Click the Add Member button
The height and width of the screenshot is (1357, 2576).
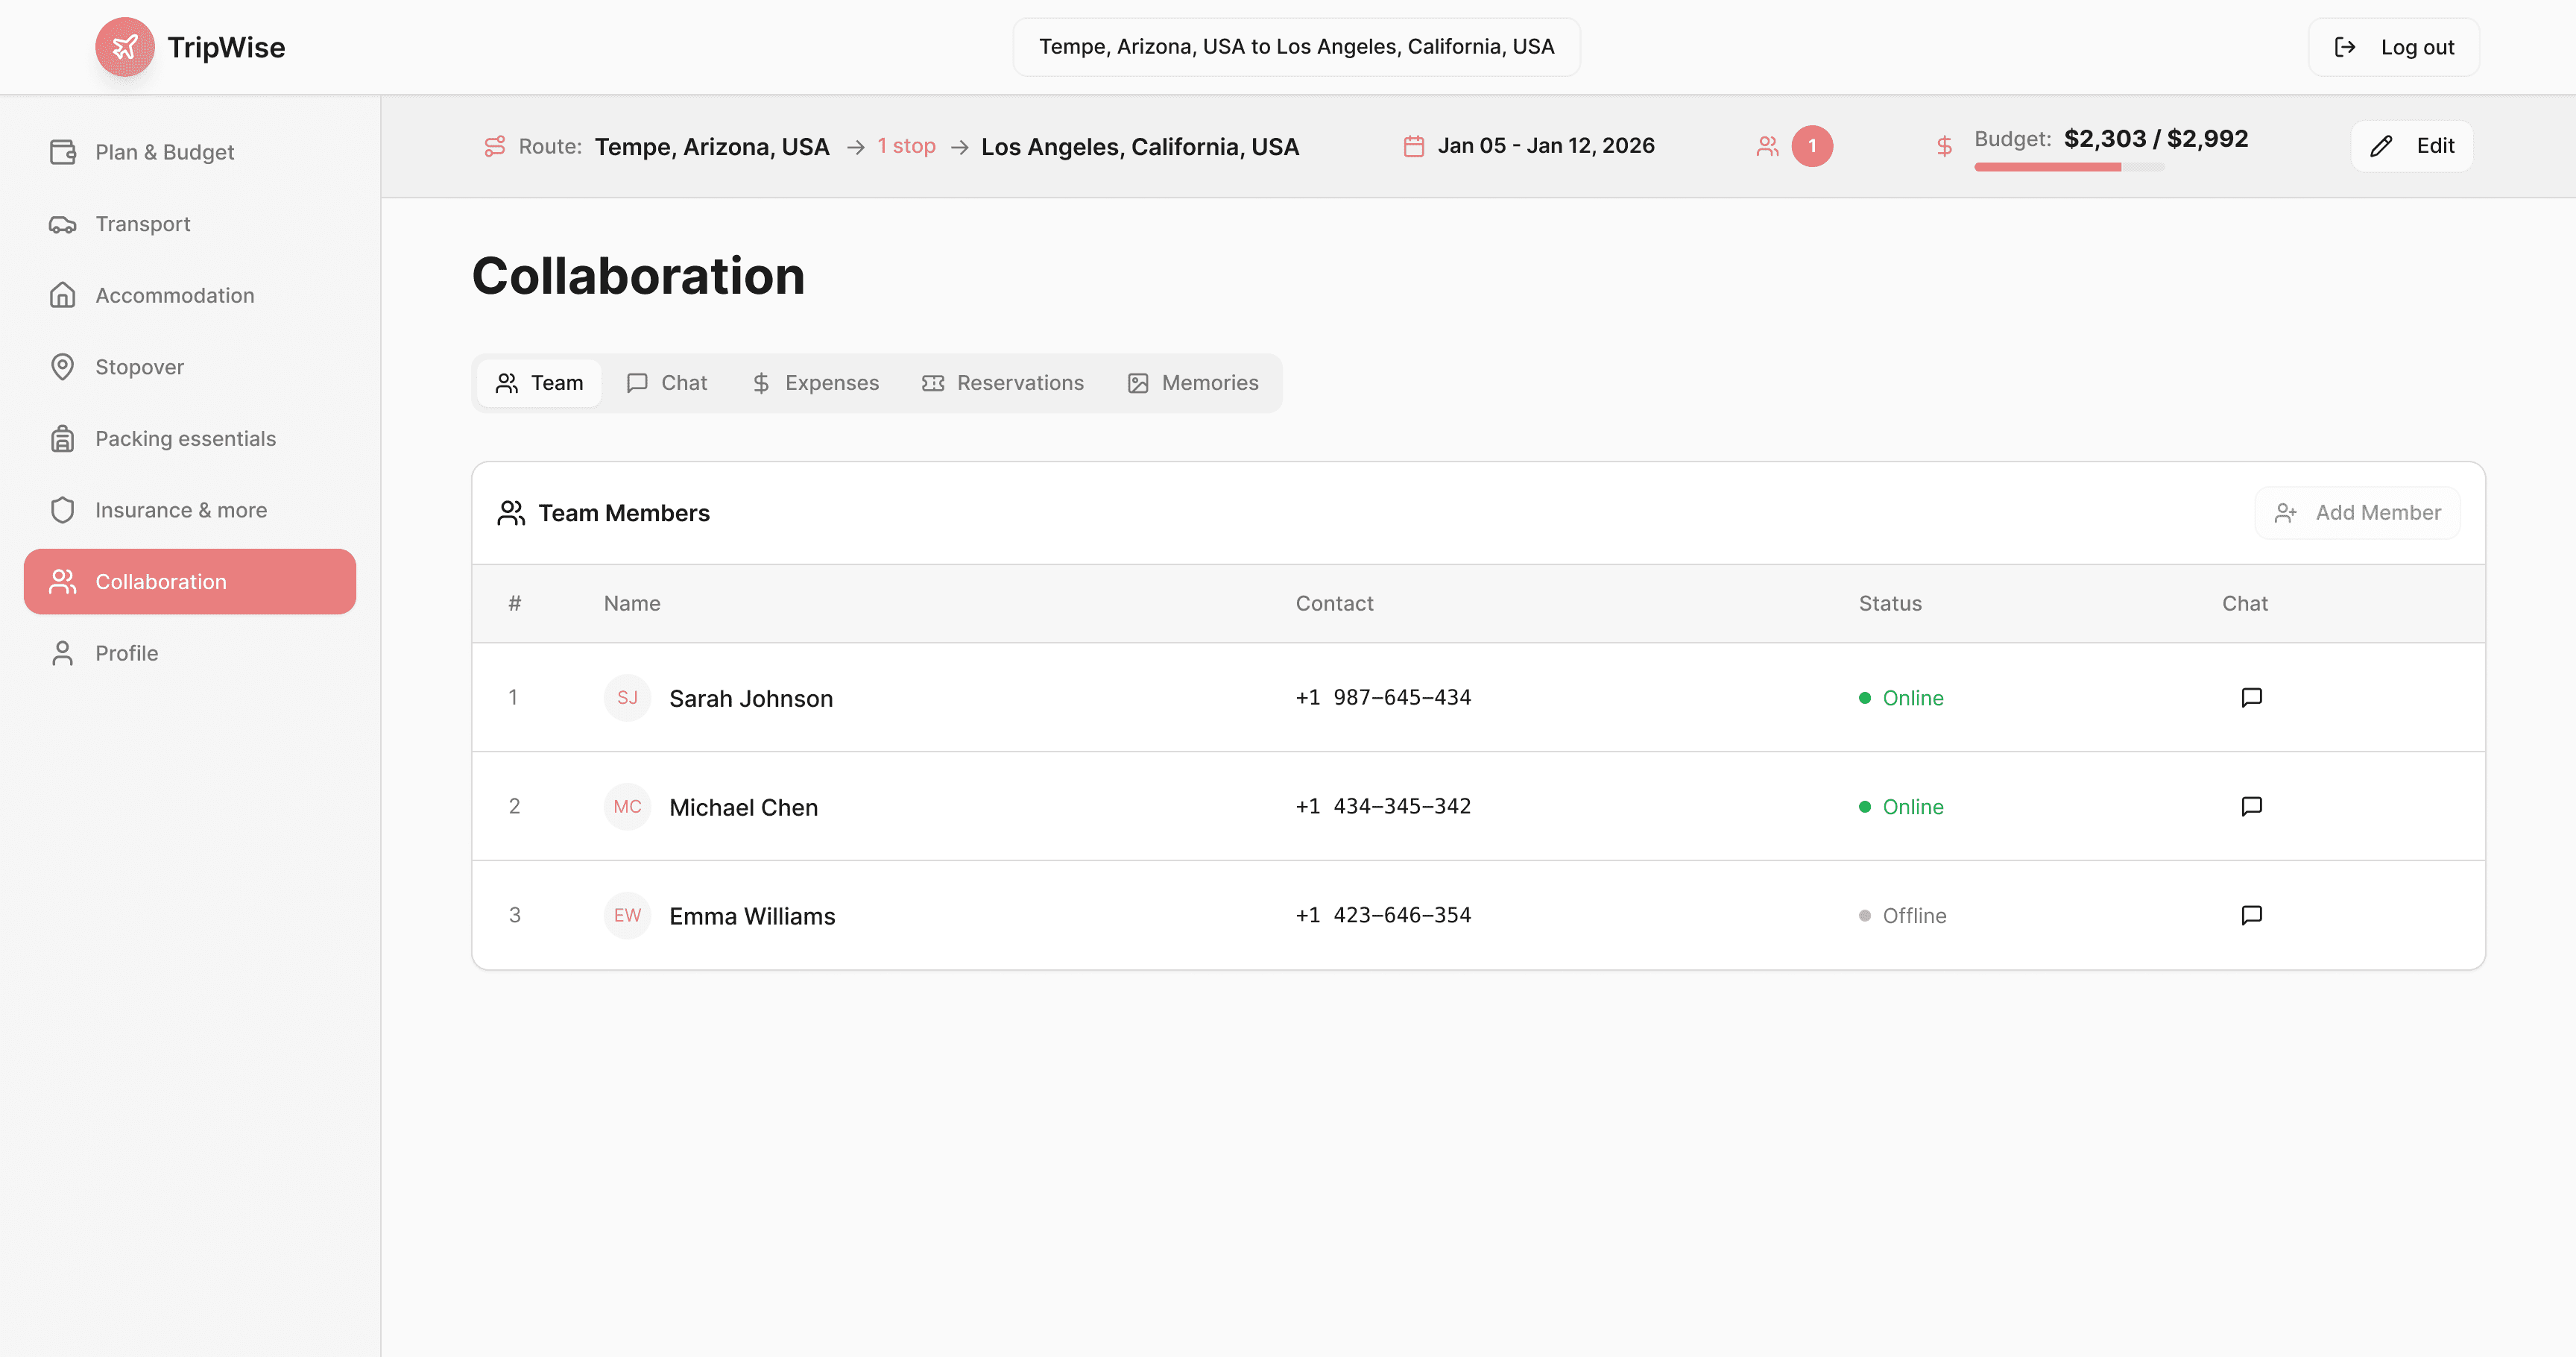point(2357,513)
